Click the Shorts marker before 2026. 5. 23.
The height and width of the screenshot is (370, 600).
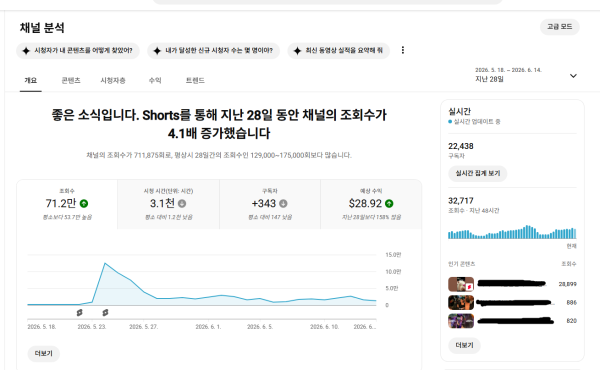tap(80, 313)
